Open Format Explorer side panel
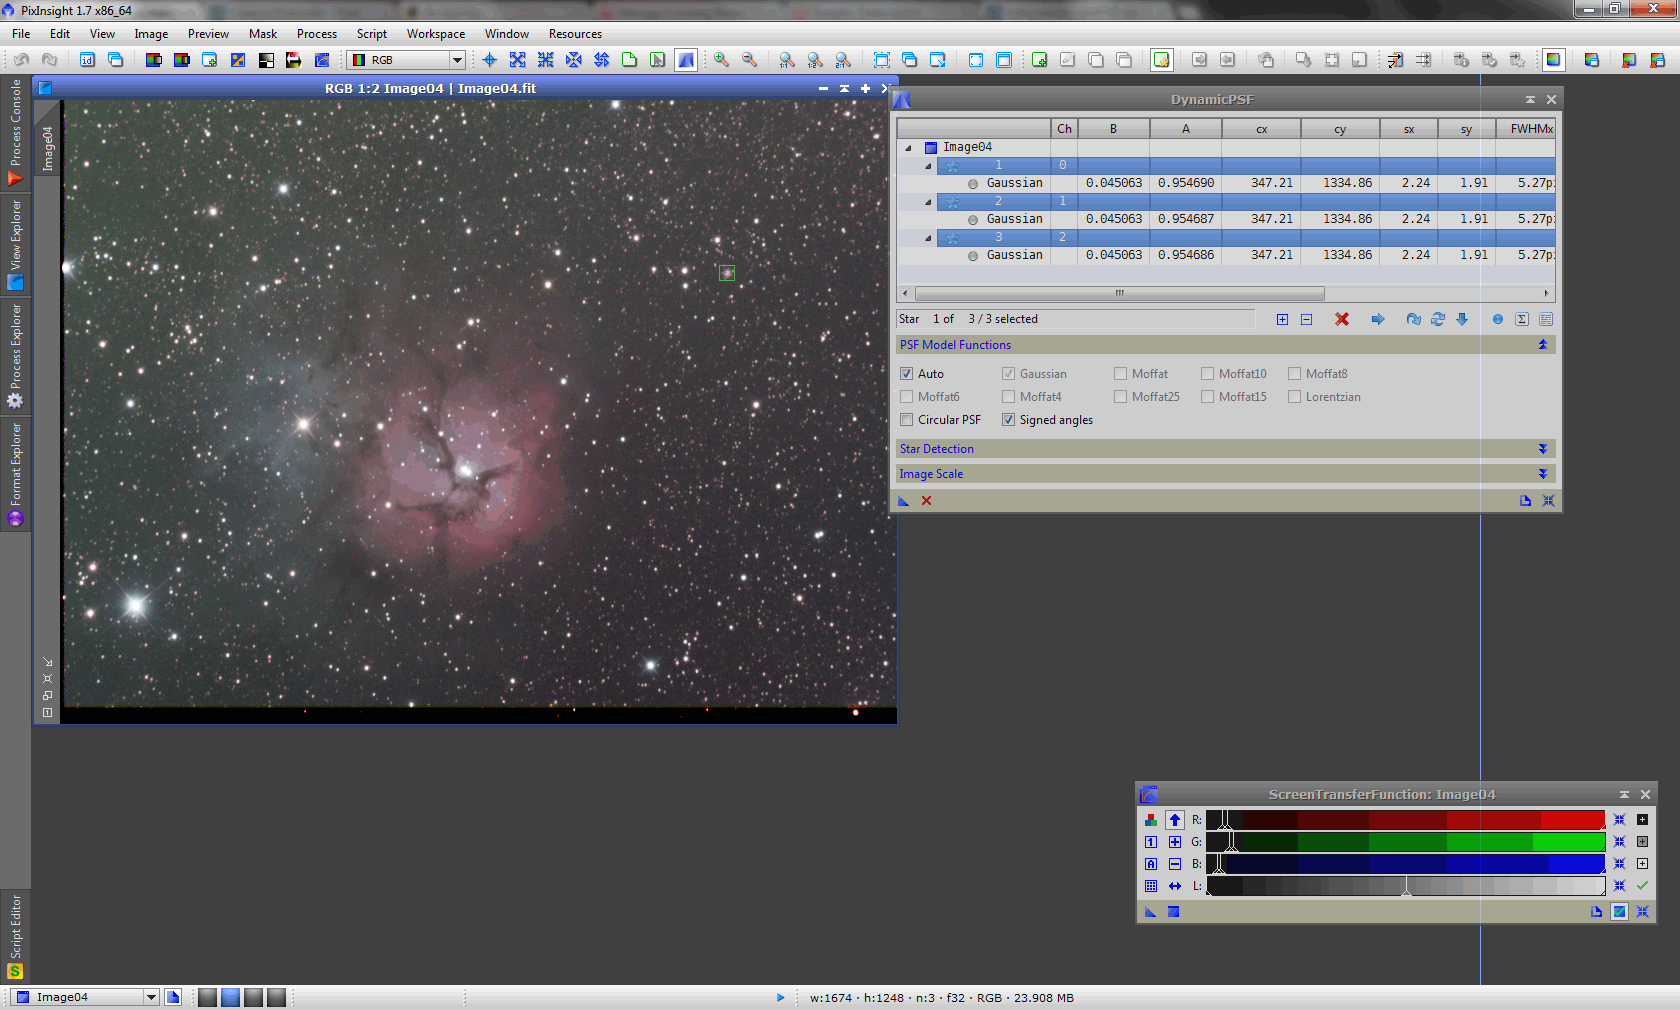Screen dimensions: 1680x1010 (x=15, y=473)
